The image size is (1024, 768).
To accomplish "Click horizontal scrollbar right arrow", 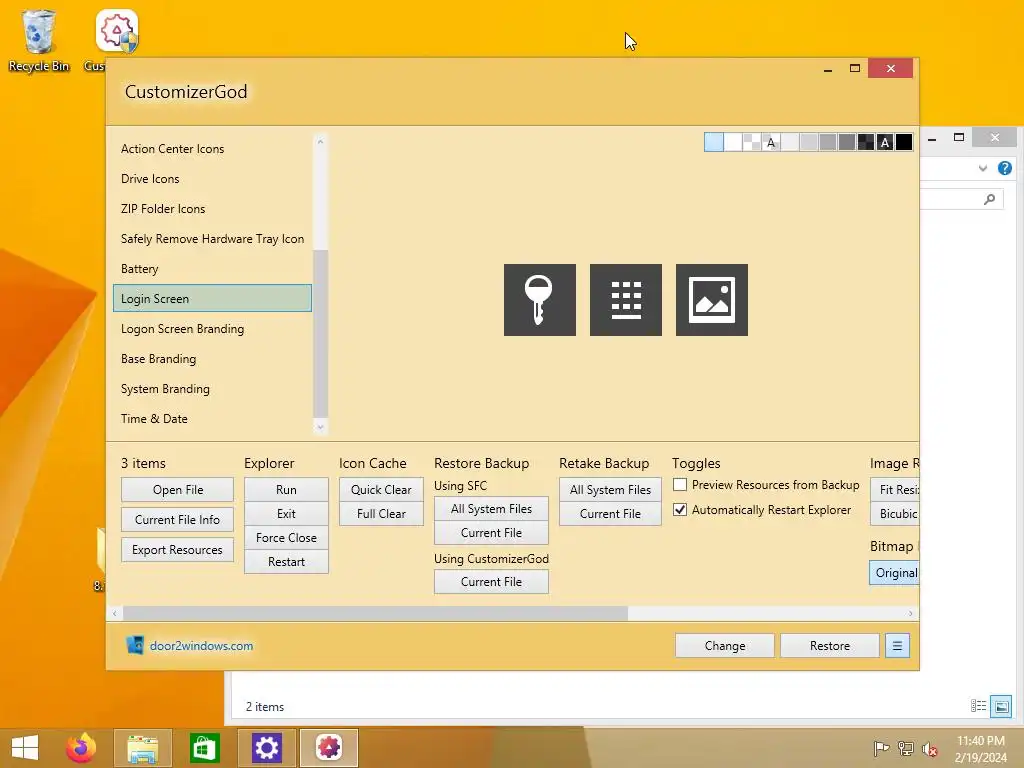I will point(910,613).
